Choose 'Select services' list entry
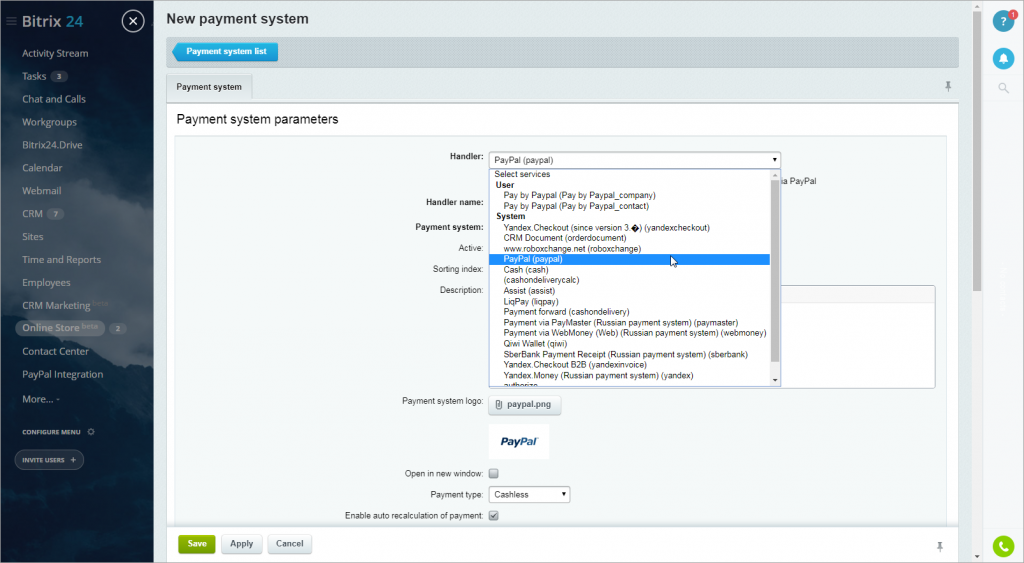This screenshot has width=1024, height=563. click(x=522, y=174)
